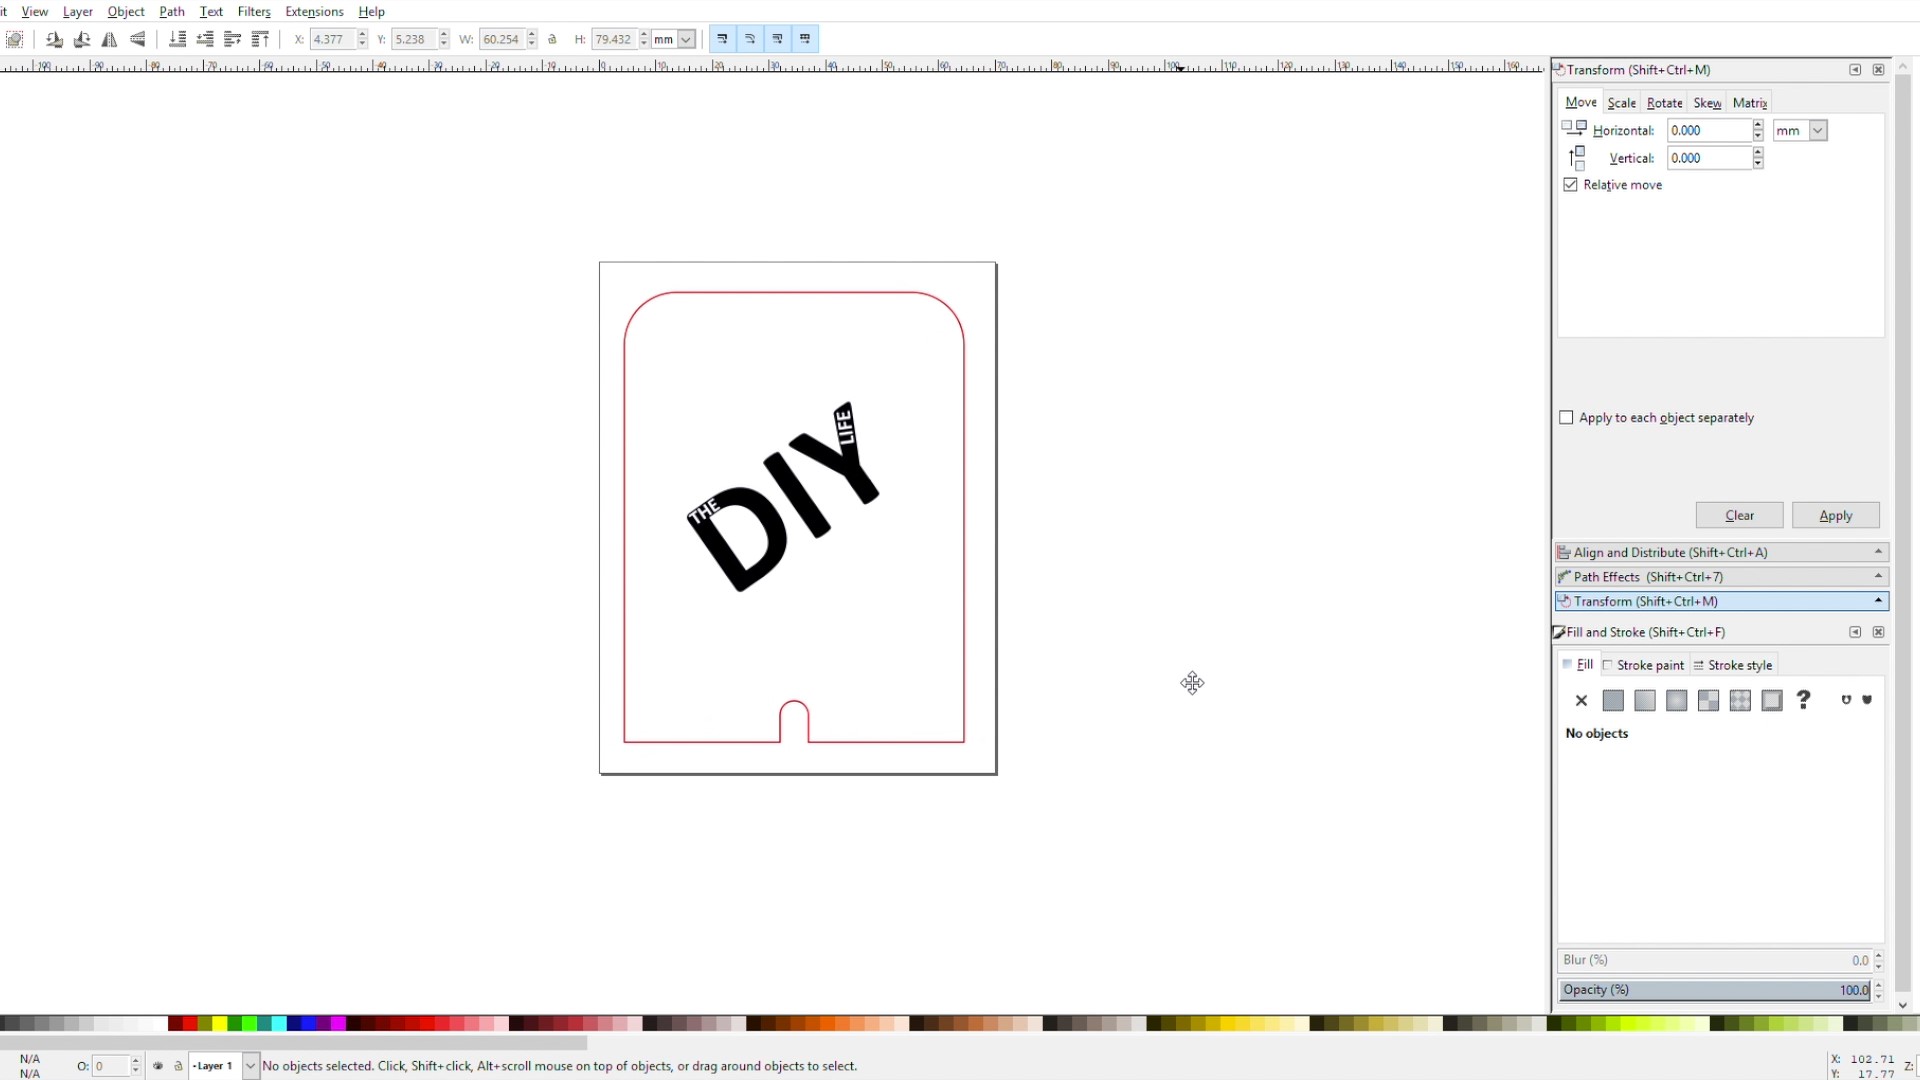Click the raise selection to top icon
The image size is (1920, 1080).
[260, 39]
